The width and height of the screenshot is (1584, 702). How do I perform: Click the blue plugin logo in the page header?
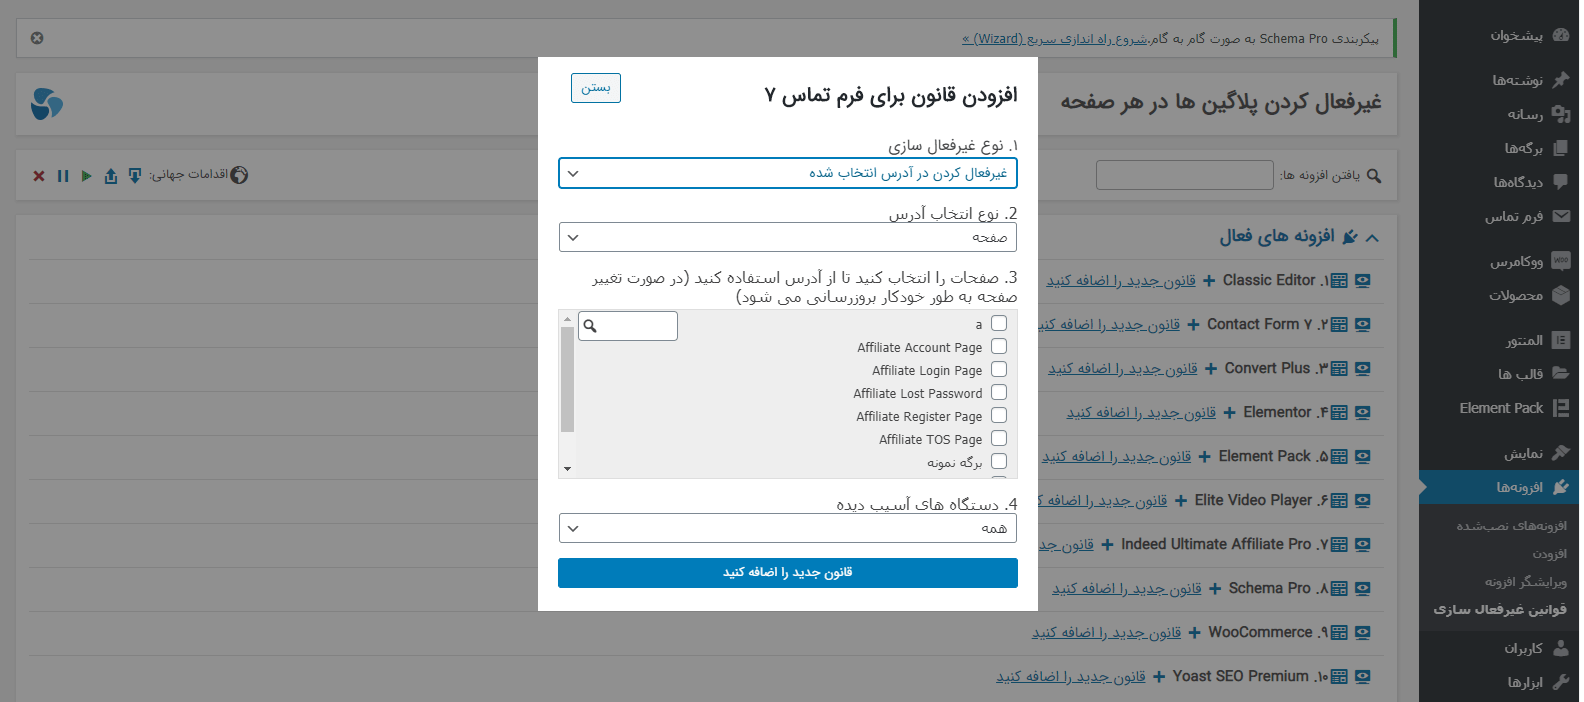(x=46, y=103)
